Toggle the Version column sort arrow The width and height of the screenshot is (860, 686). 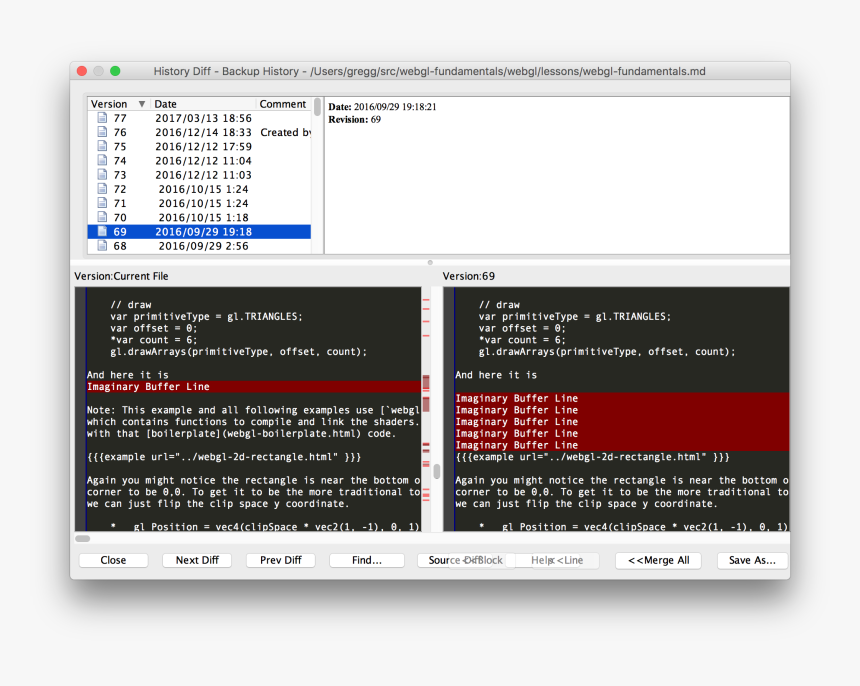click(x=141, y=104)
